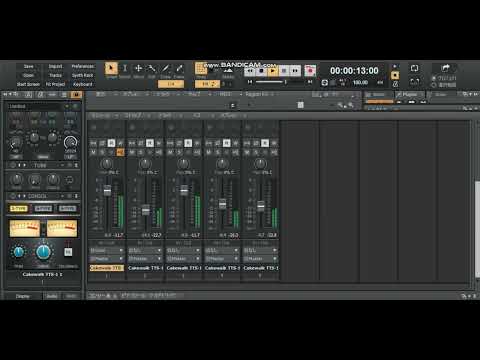The image size is (480, 360).
Task: Switch to the Notes browser tab
Action: 441,95
